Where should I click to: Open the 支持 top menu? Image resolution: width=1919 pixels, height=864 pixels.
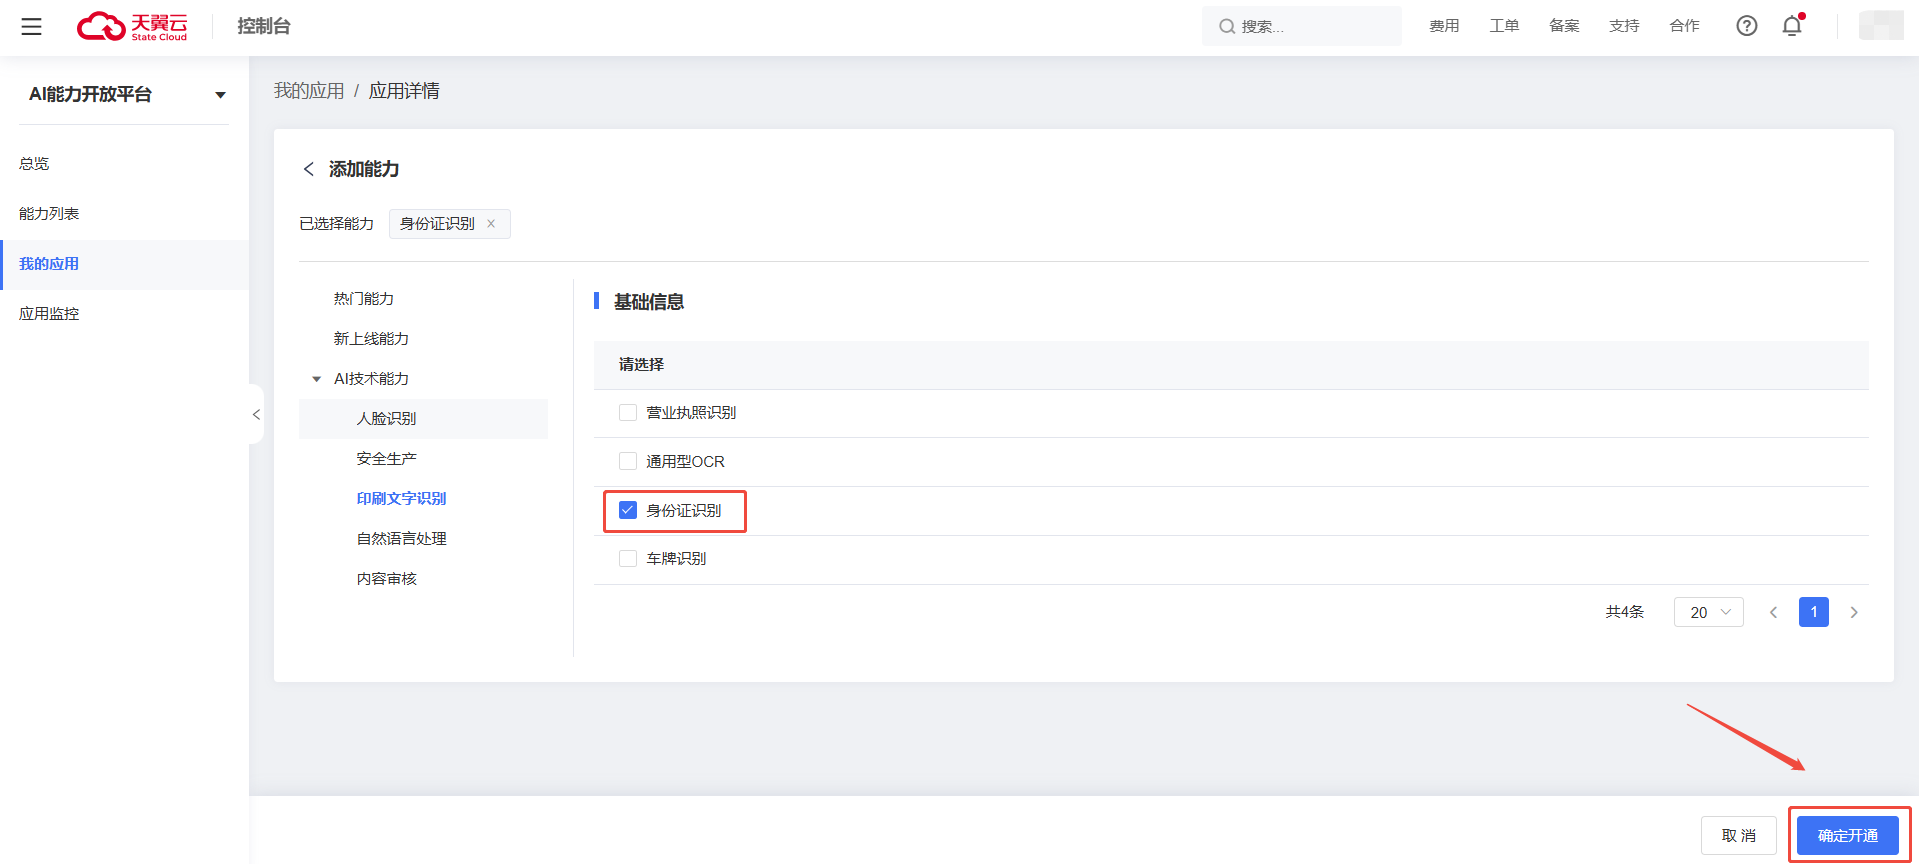click(x=1624, y=26)
